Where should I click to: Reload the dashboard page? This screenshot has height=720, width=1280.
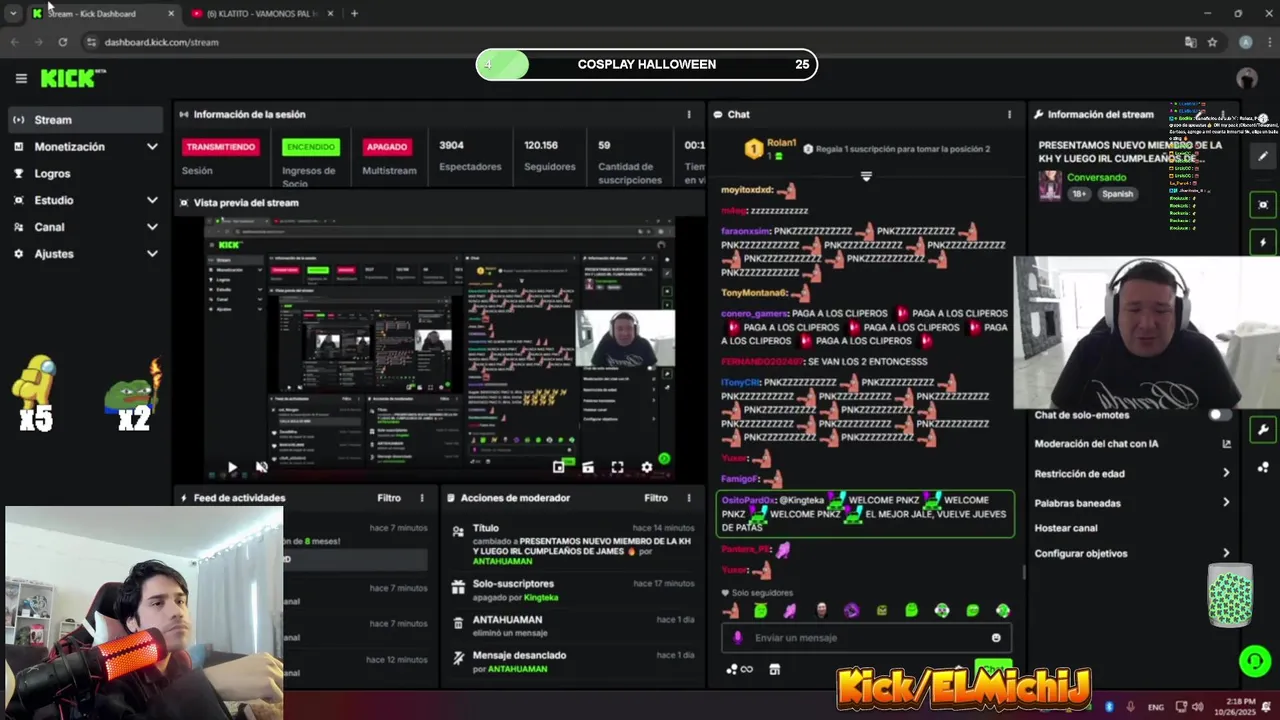[x=62, y=42]
